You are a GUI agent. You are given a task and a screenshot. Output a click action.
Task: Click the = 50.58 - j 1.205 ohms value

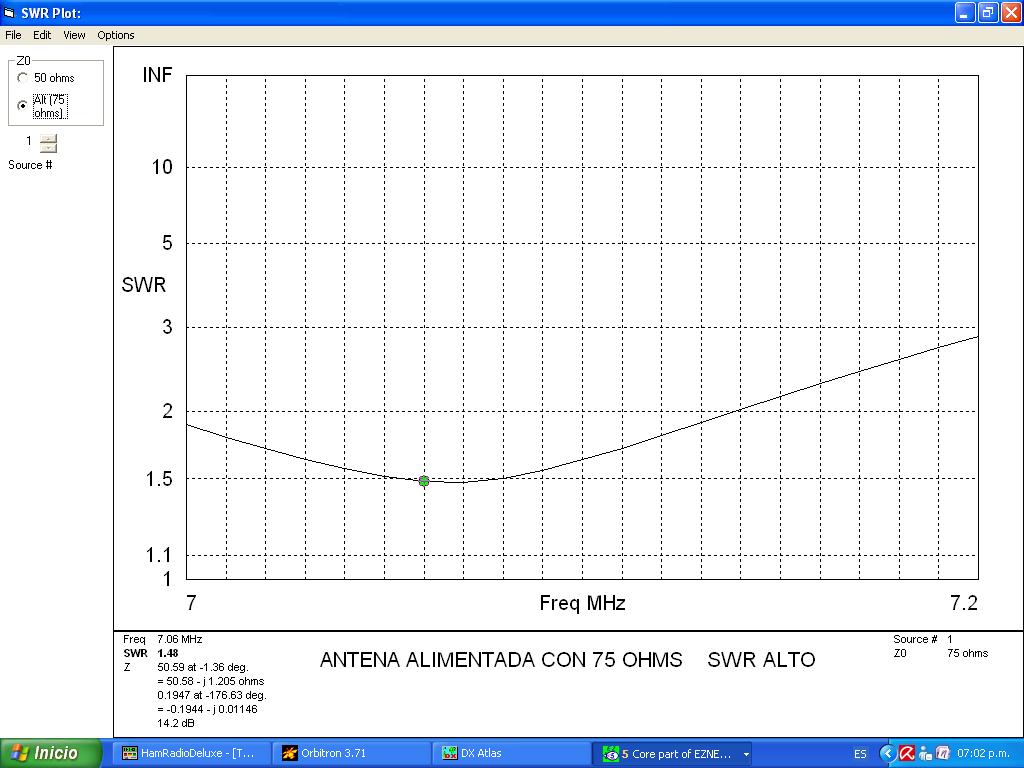click(210, 681)
